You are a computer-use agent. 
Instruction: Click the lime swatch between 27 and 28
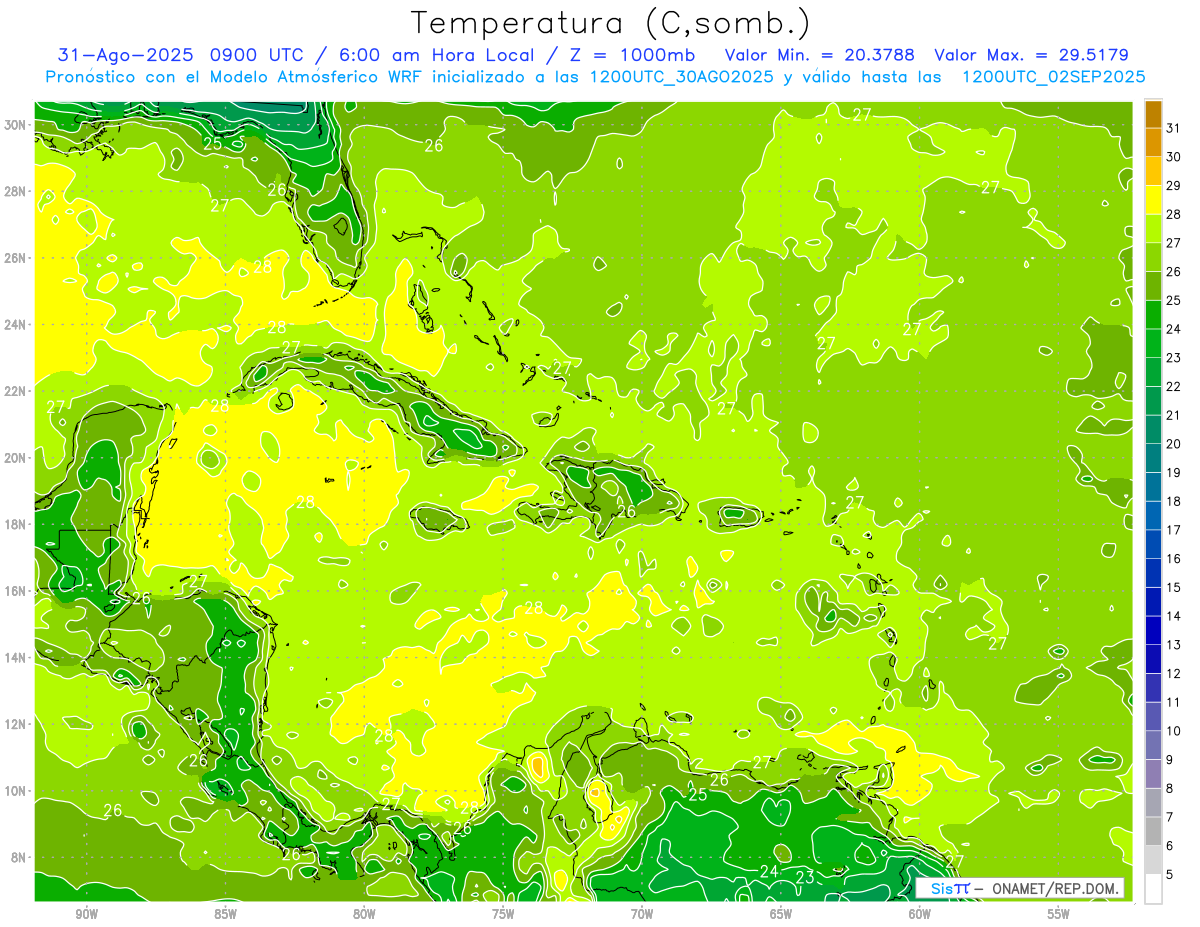click(x=1153, y=228)
